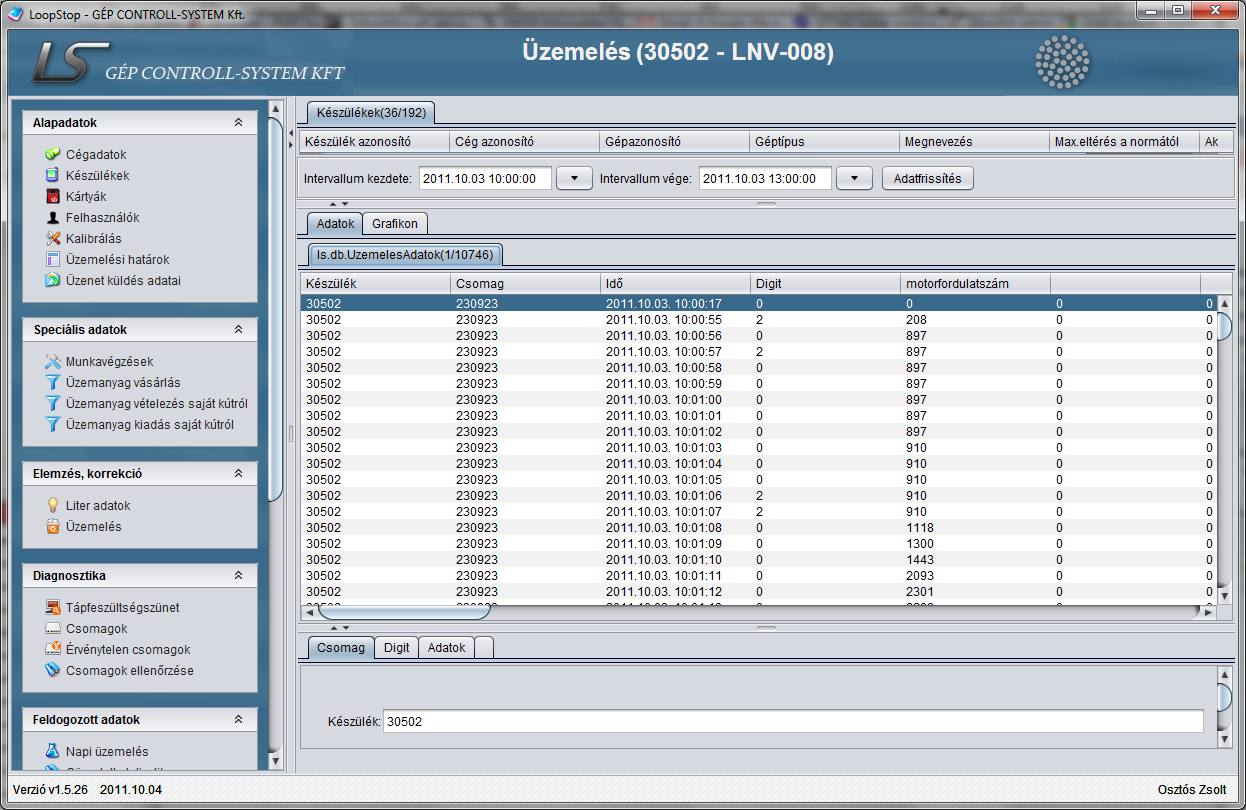Open Kalibrálás tools icon

(x=53, y=239)
